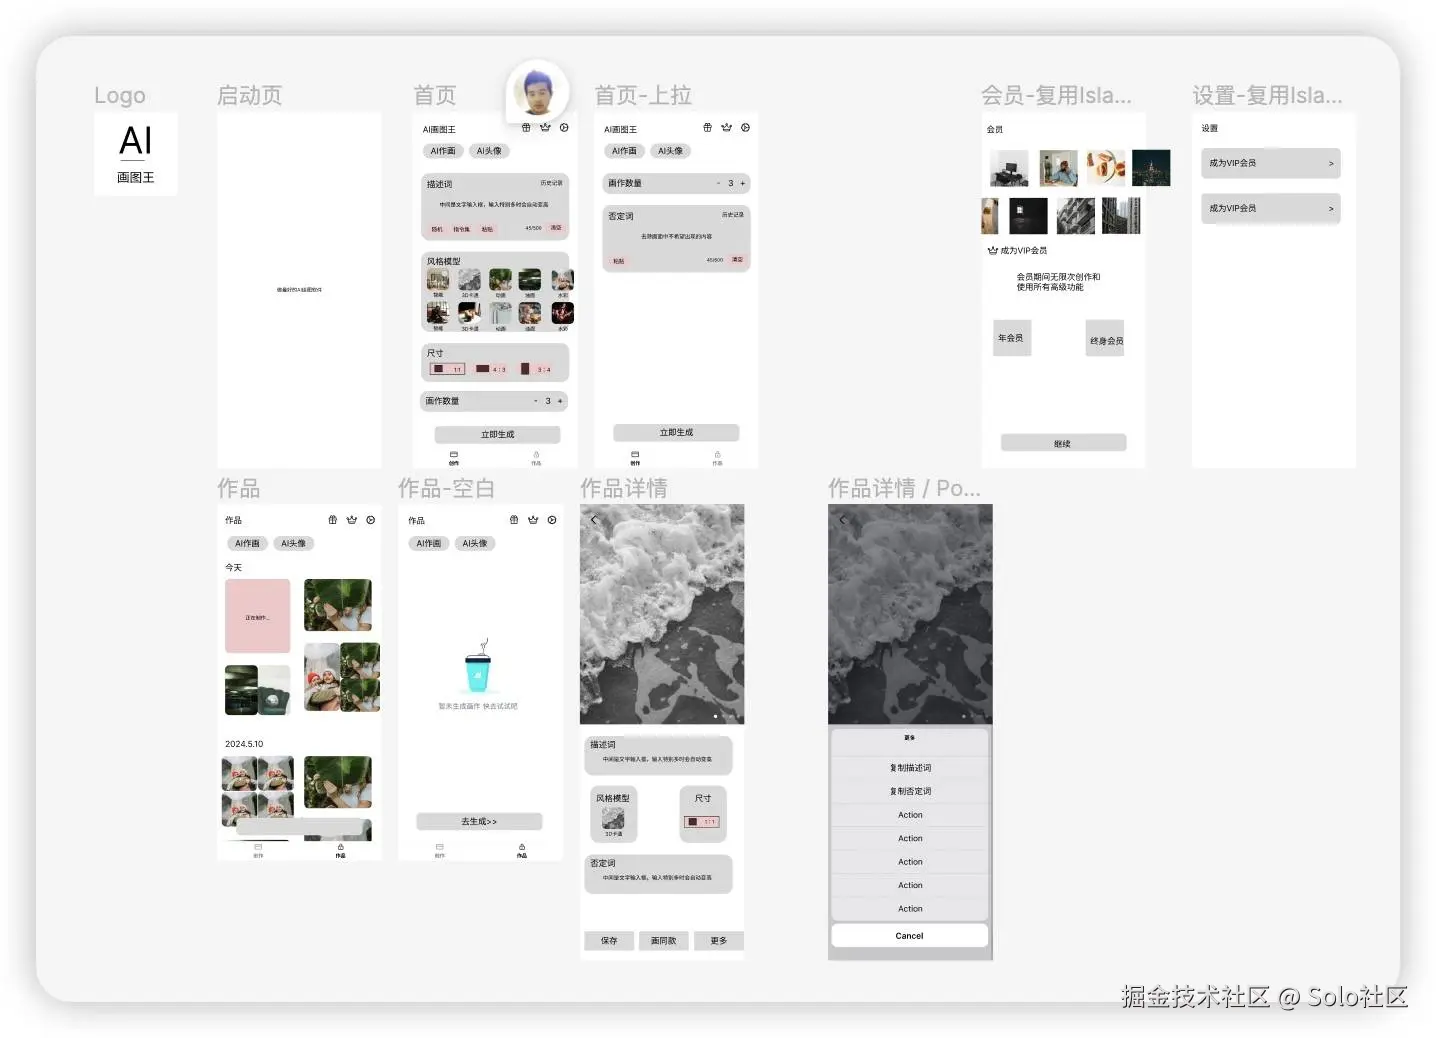Click 去生成>> on the empty works page
The width and height of the screenshot is (1436, 1038).
478,821
